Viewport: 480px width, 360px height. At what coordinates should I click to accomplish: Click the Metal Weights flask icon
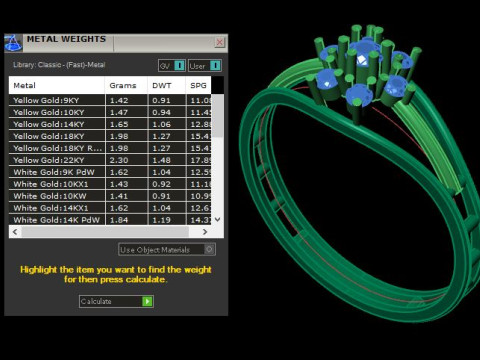click(13, 43)
